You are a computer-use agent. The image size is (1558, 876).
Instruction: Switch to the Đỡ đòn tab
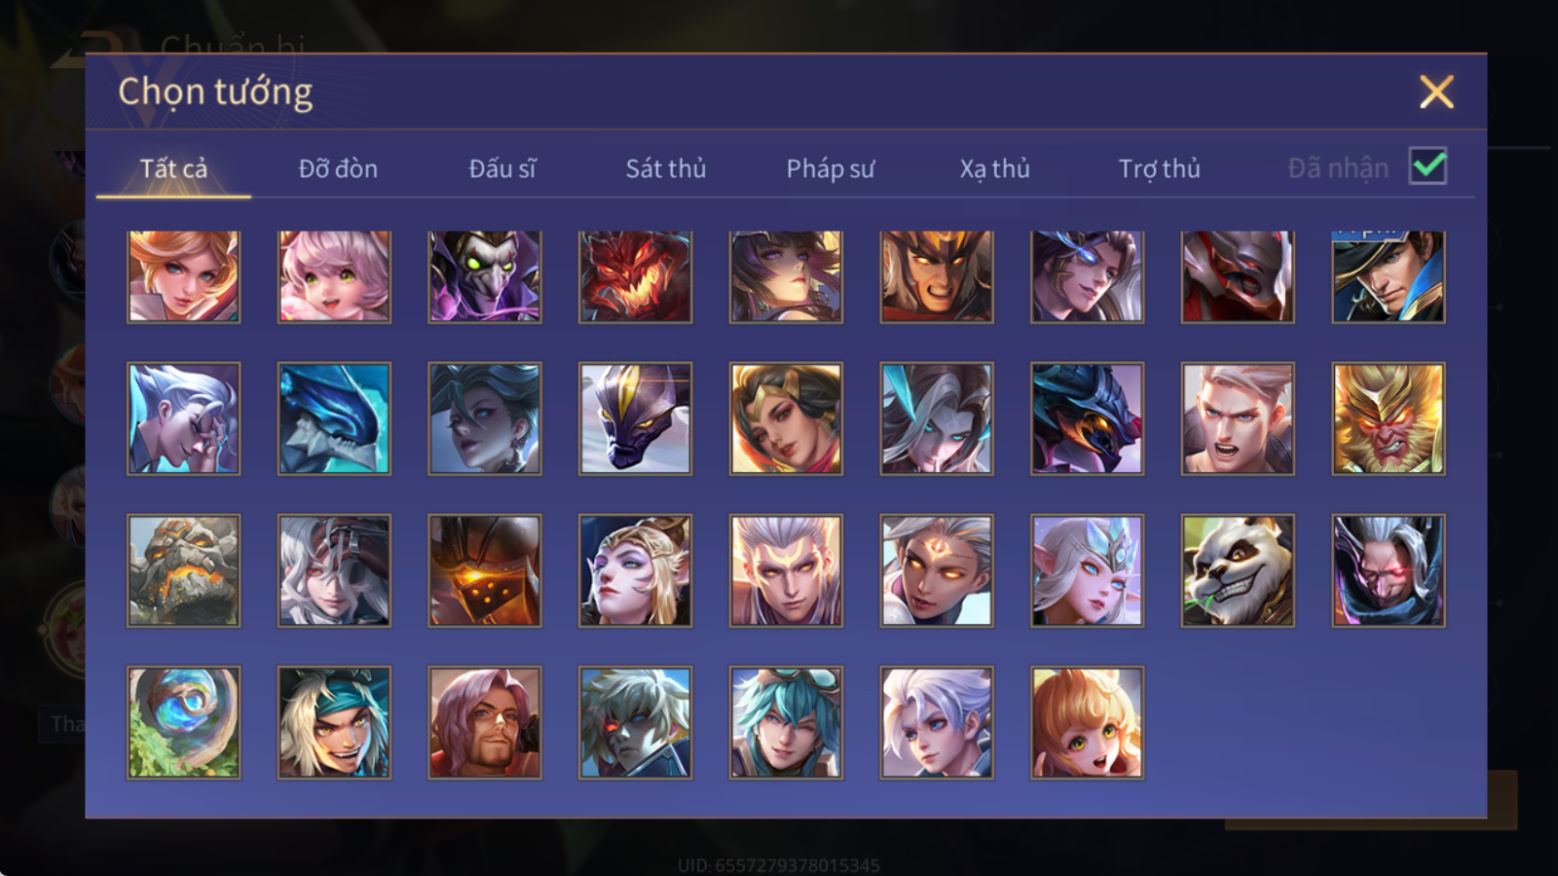(338, 169)
